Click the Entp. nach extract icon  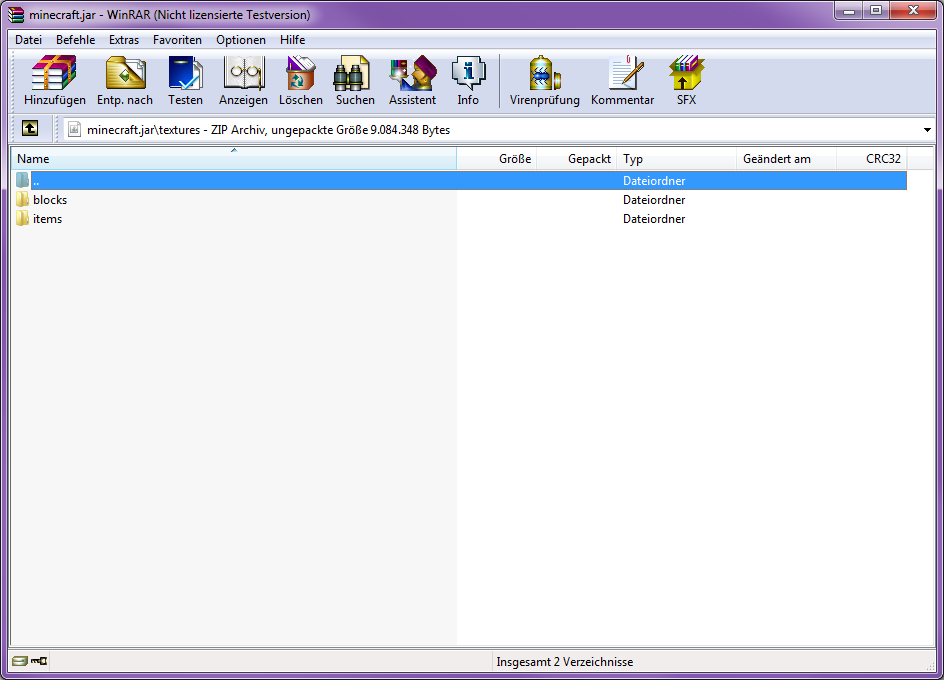(x=125, y=72)
